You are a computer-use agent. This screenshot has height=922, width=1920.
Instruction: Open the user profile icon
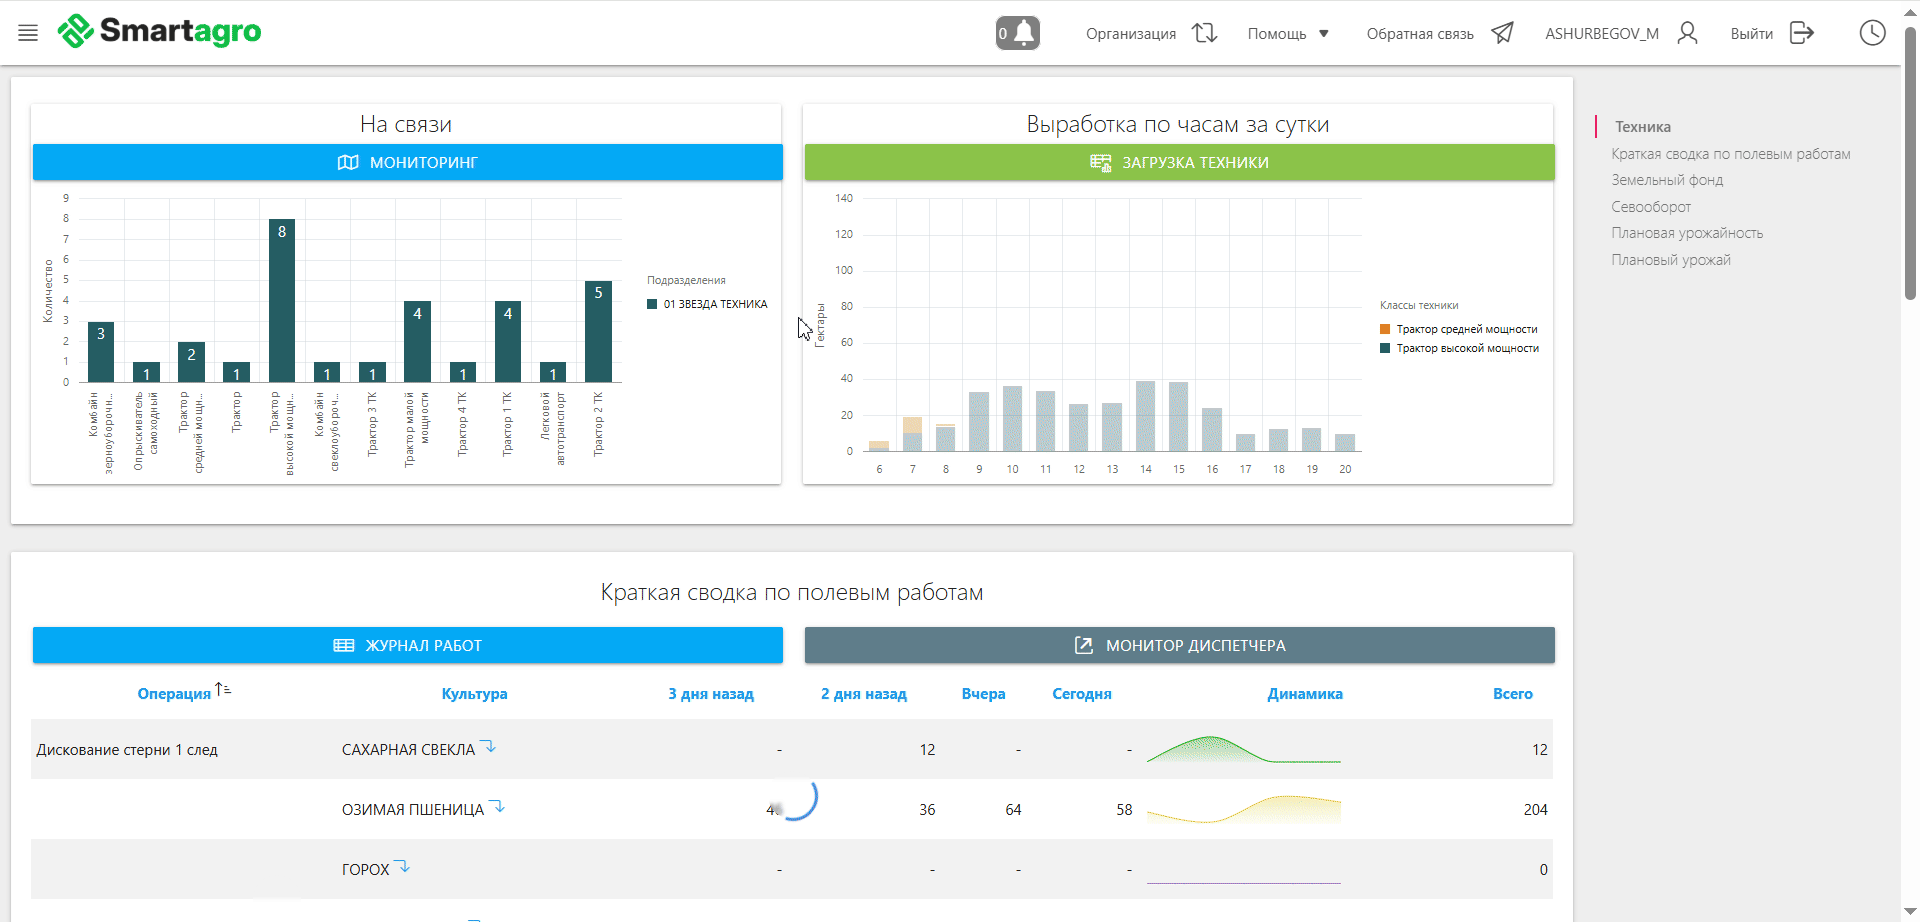click(1688, 33)
